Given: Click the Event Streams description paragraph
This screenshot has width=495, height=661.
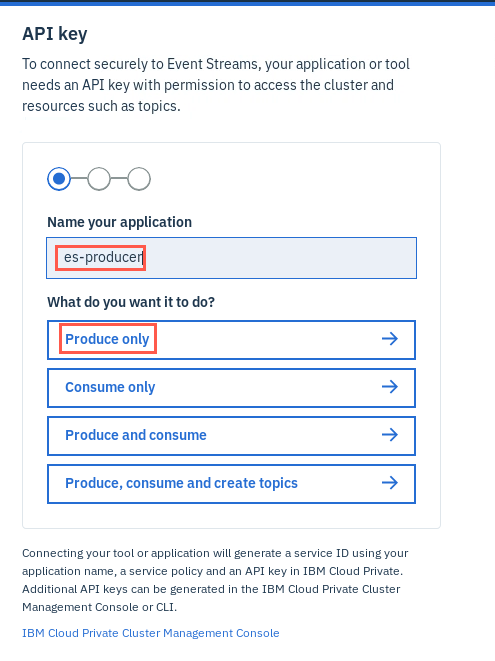Looking at the screenshot, I should pos(216,85).
